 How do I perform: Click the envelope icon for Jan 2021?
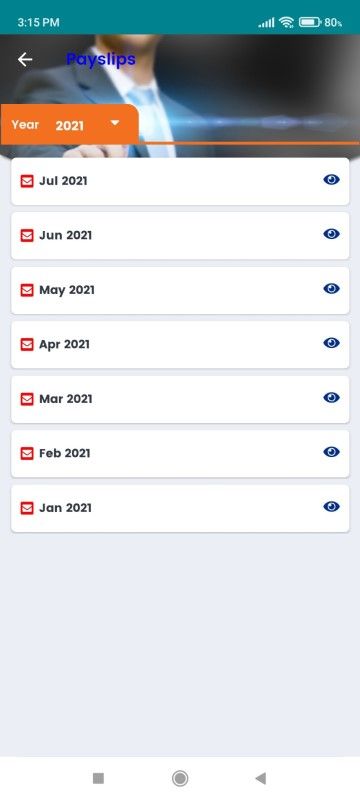27,508
